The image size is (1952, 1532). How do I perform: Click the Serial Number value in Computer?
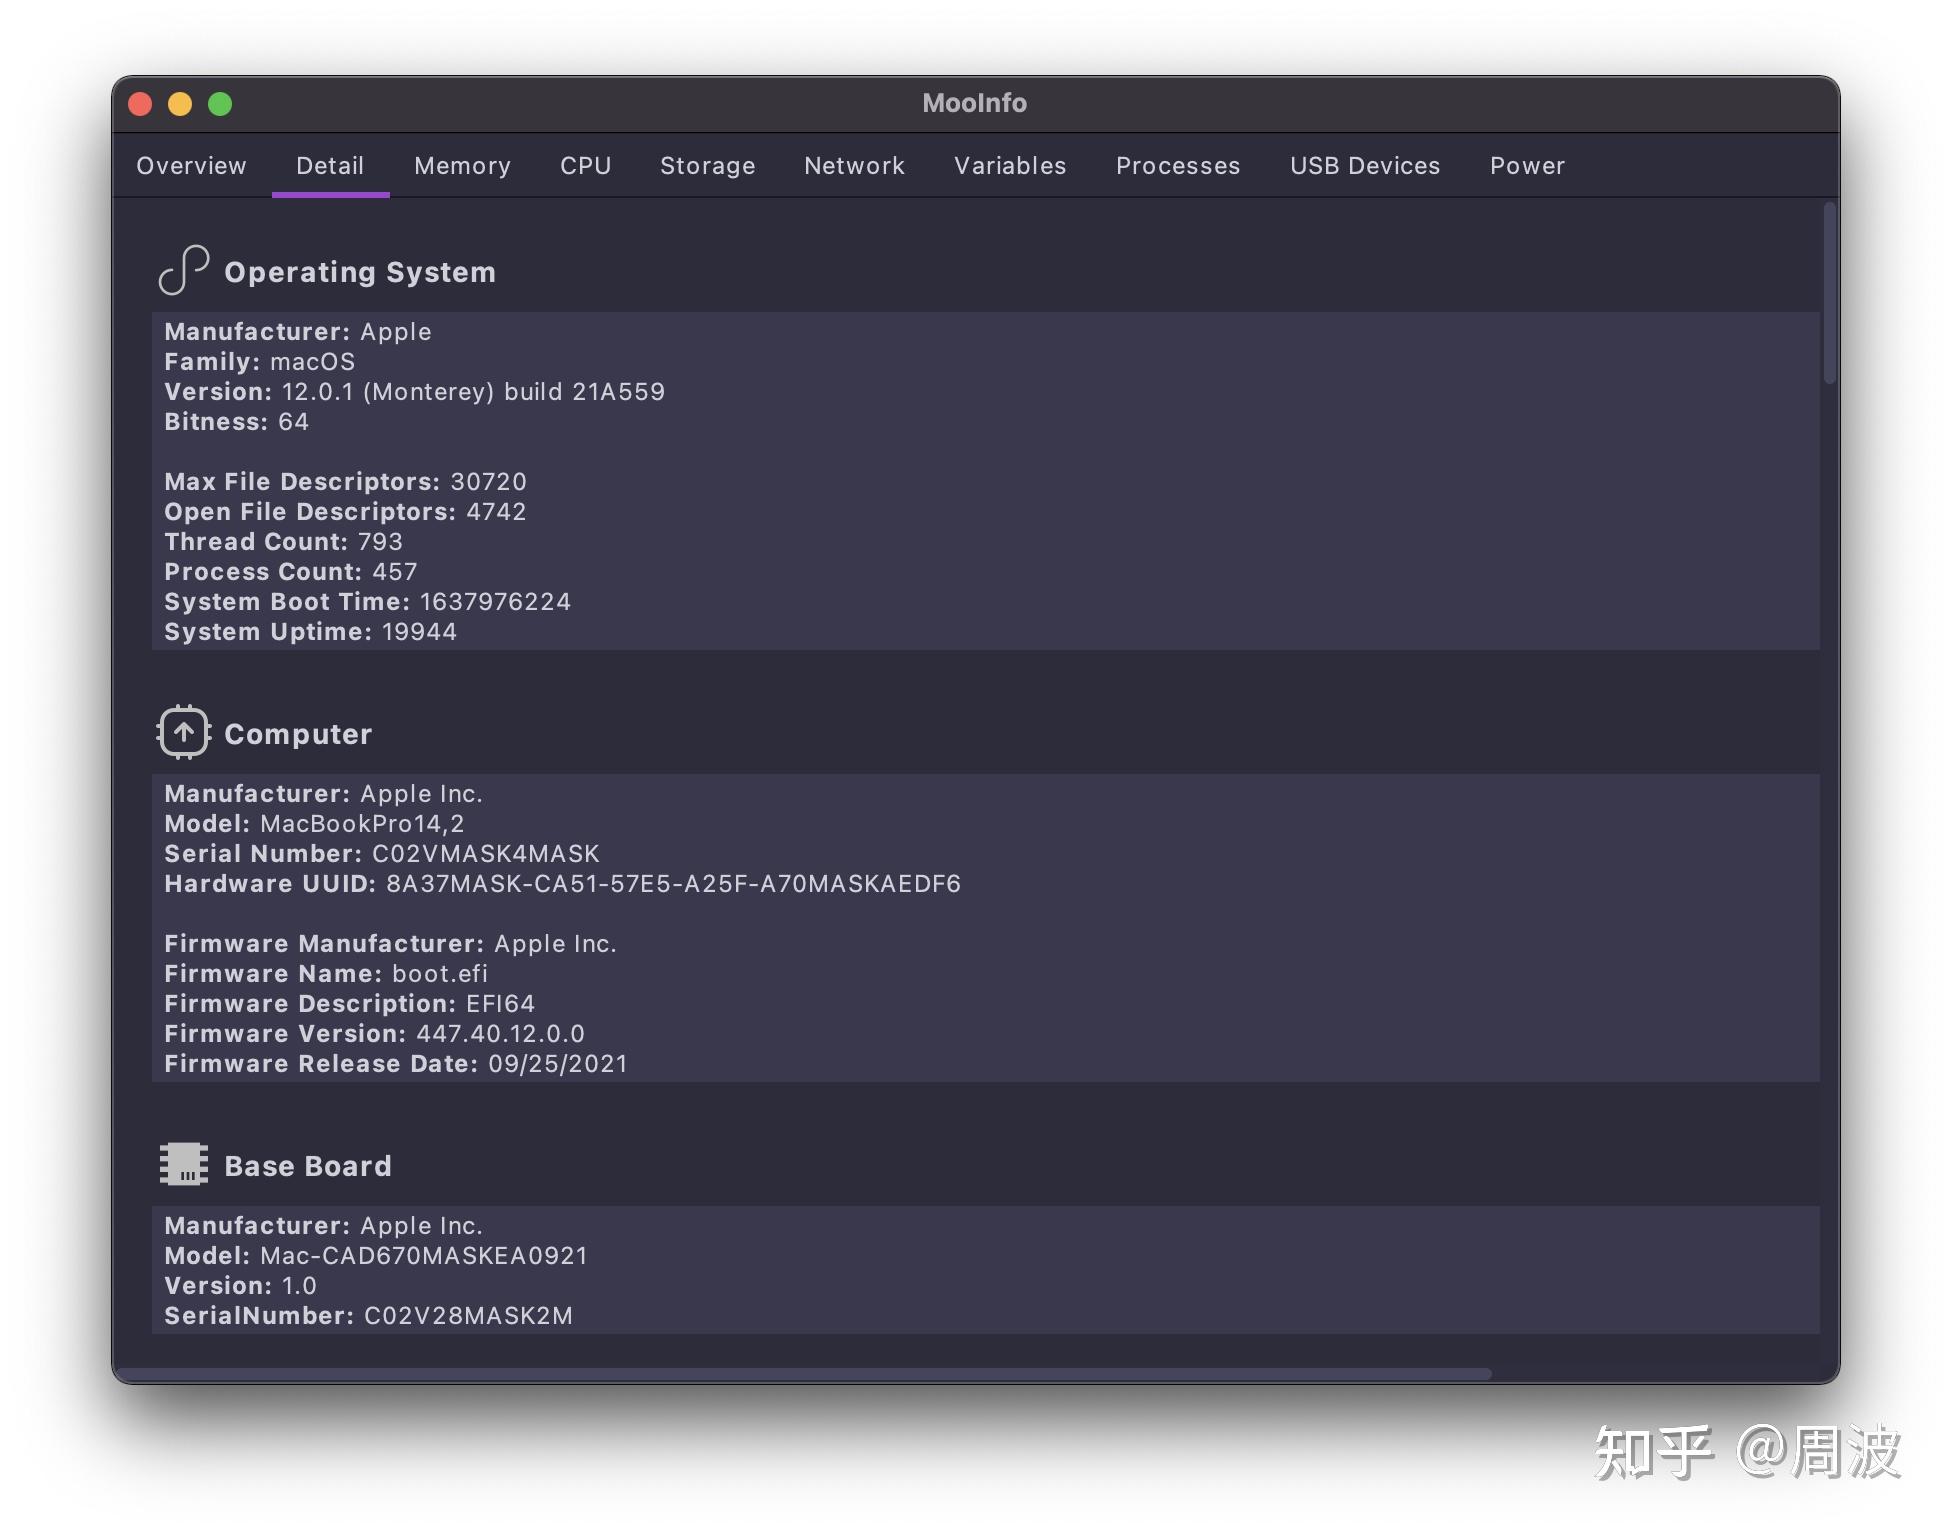pyautogui.click(x=485, y=854)
